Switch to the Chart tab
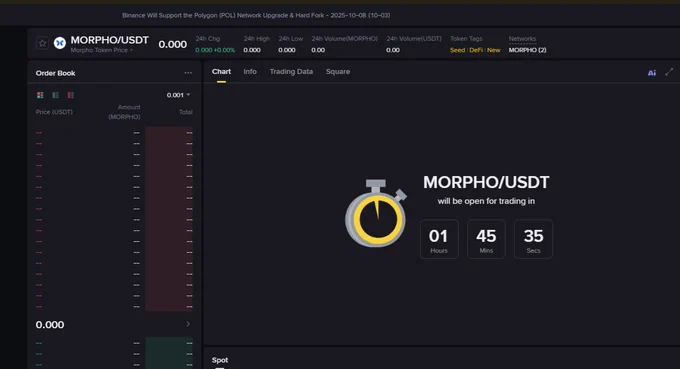The width and height of the screenshot is (680, 369). pyautogui.click(x=221, y=72)
